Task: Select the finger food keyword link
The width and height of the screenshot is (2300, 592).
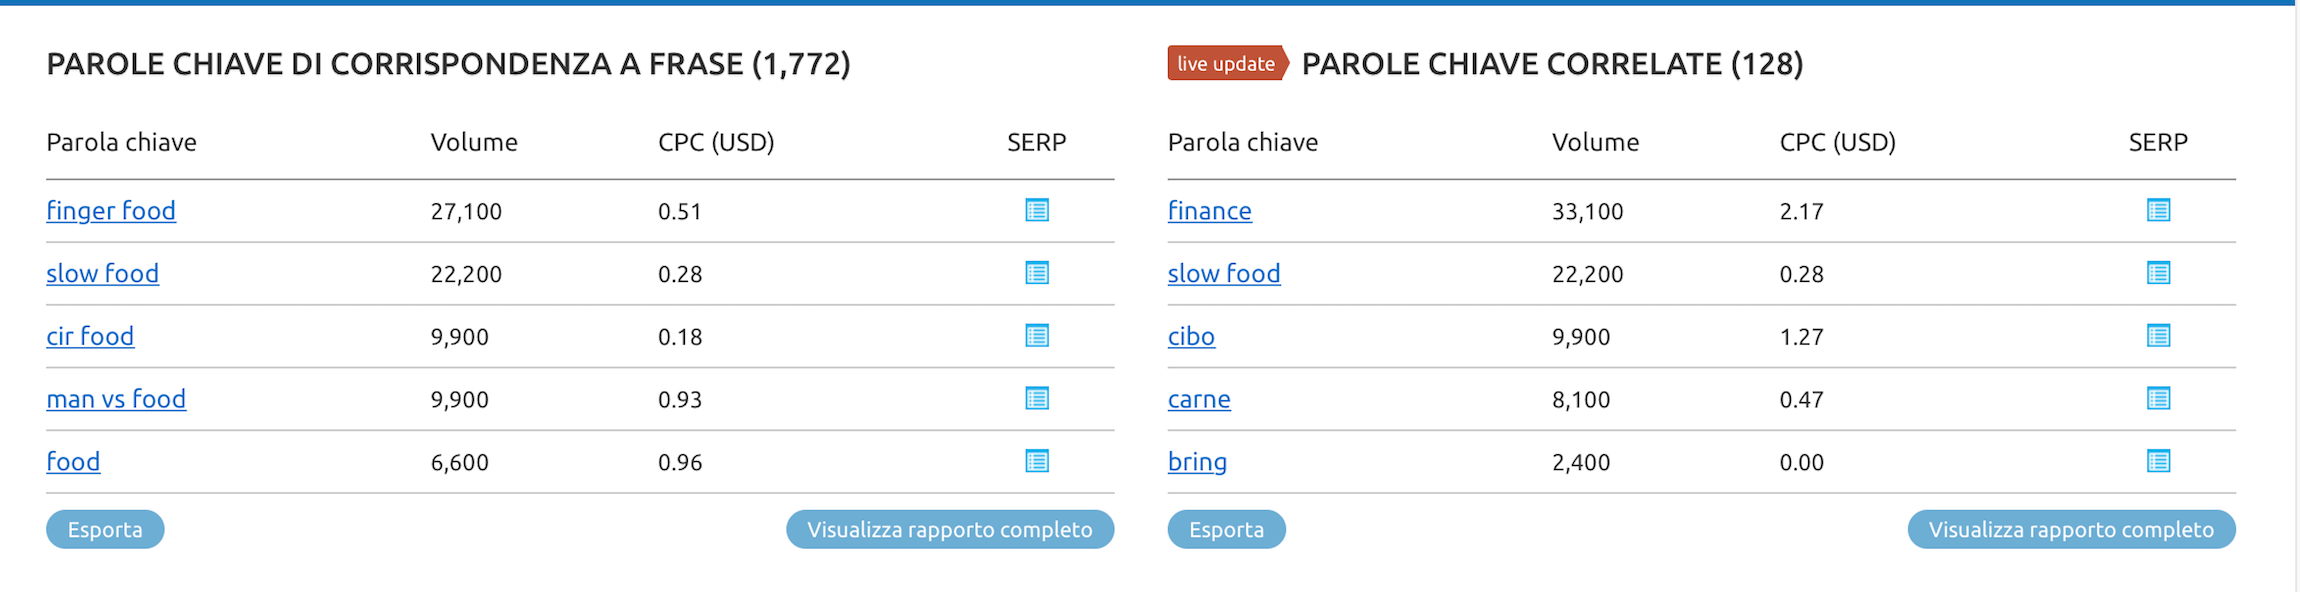Action: pyautogui.click(x=111, y=211)
